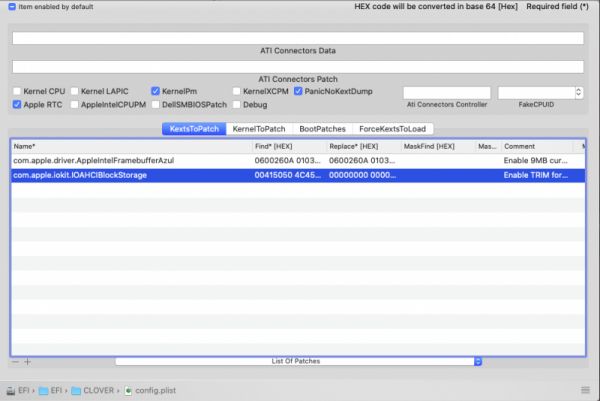Enable the KernelXCPM checkbox
This screenshot has height=401, width=600.
(236, 91)
